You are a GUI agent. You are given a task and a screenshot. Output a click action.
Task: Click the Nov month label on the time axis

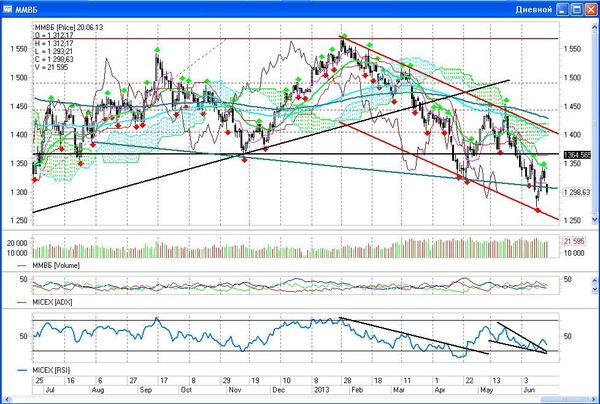(235, 390)
